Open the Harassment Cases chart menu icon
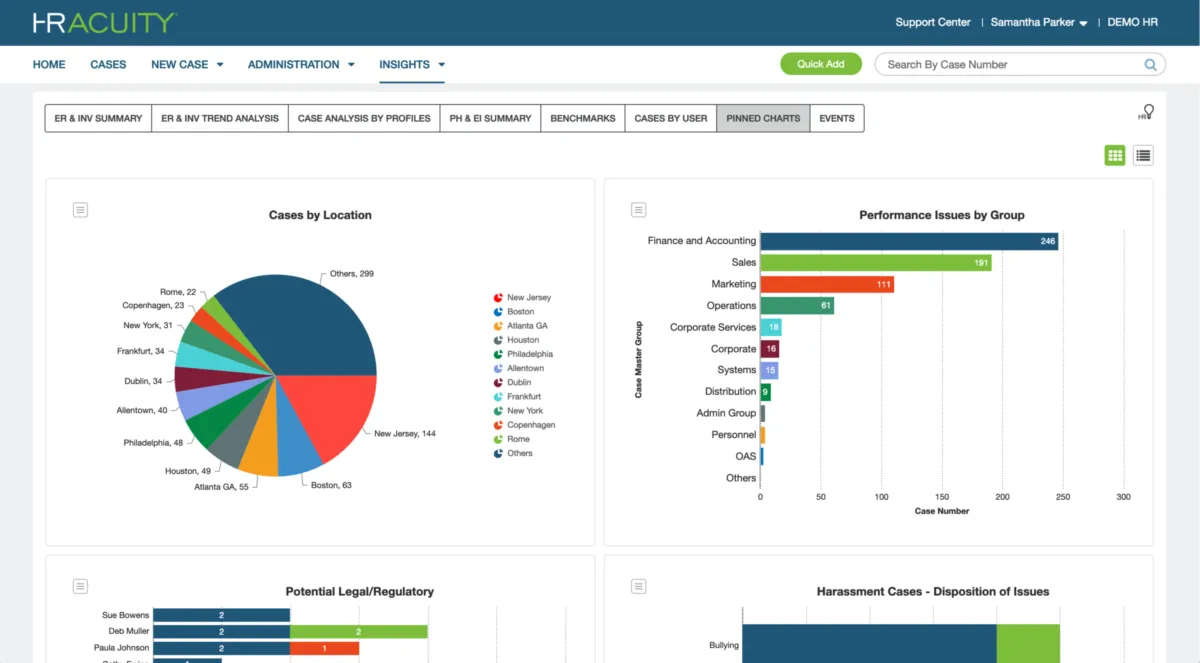 coord(639,586)
